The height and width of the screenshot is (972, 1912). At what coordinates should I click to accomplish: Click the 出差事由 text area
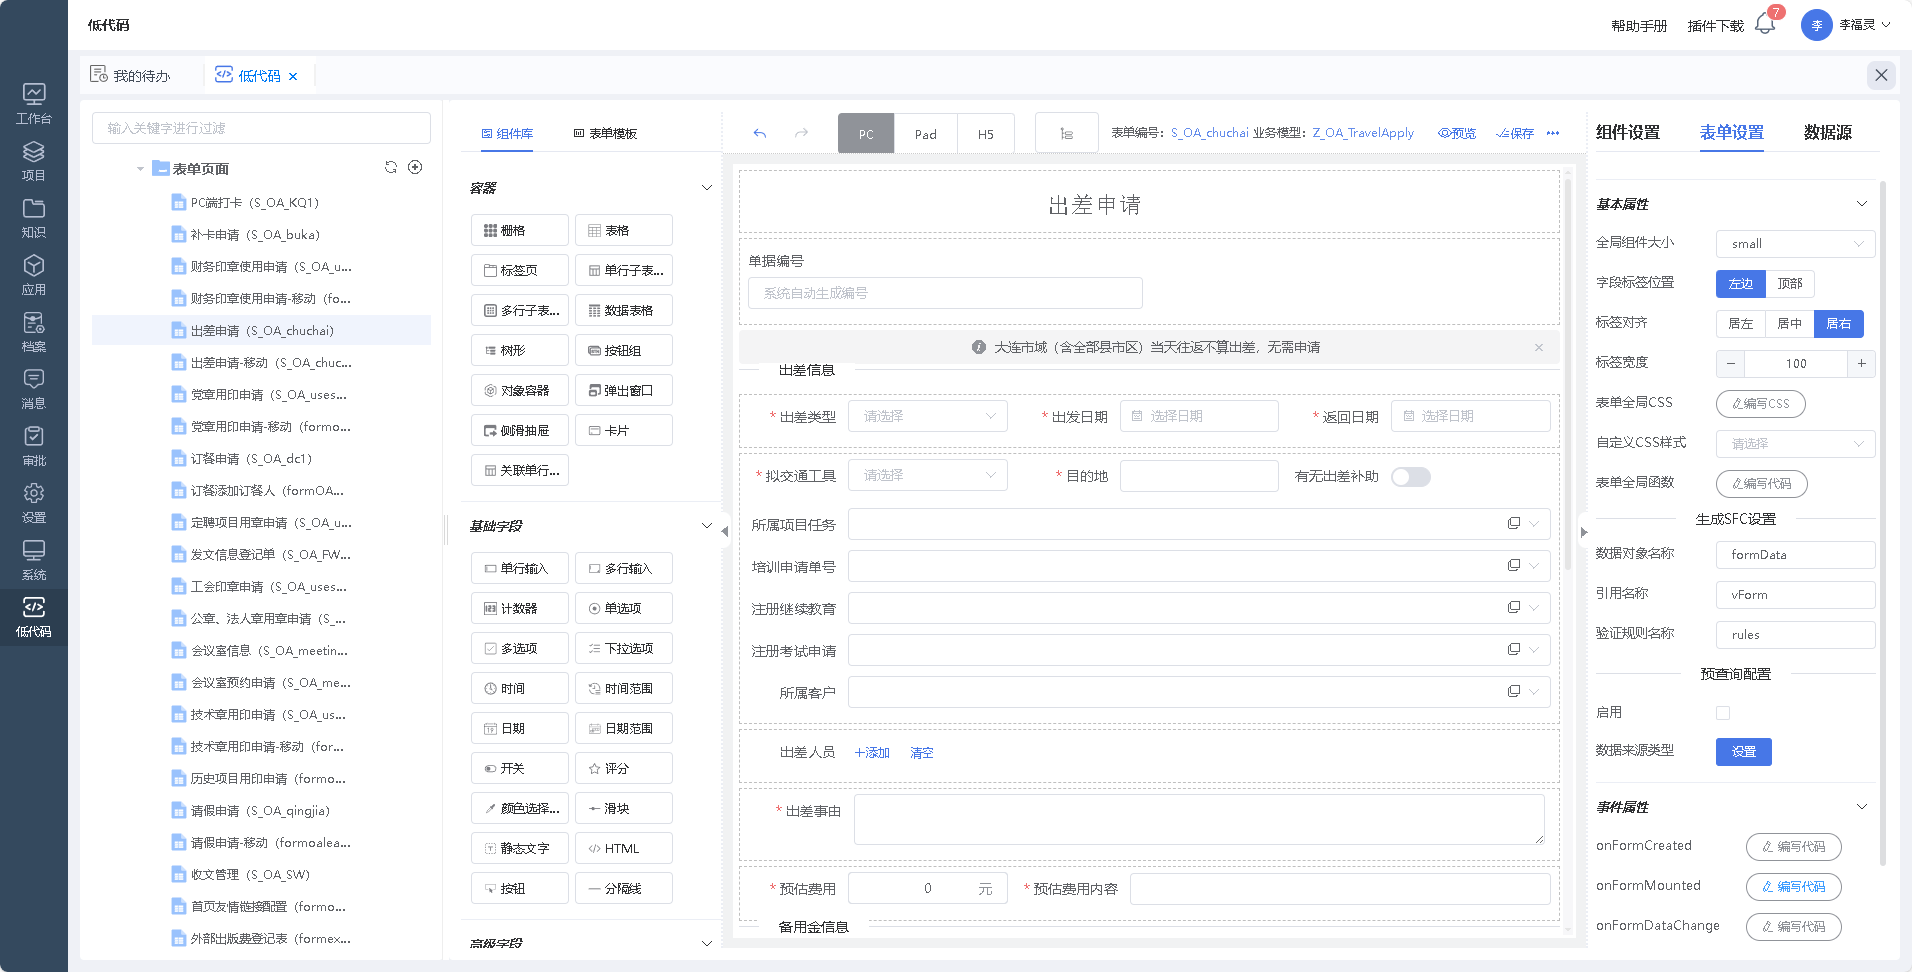1198,819
